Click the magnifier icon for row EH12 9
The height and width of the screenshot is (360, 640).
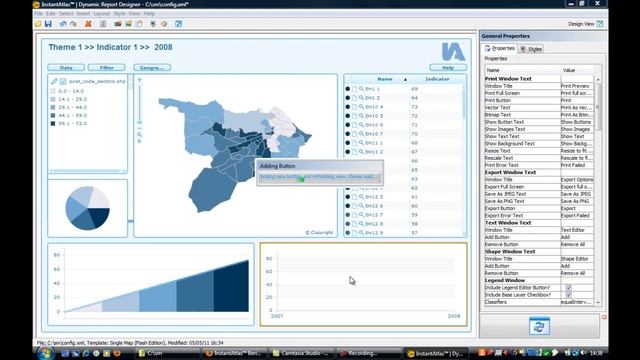point(361,233)
